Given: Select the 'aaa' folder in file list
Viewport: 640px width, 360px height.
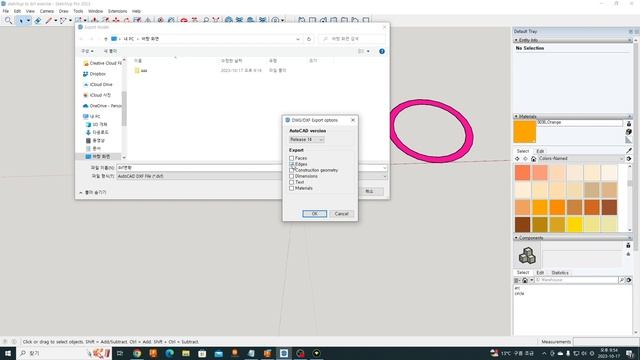Looking at the screenshot, I should click(x=141, y=71).
